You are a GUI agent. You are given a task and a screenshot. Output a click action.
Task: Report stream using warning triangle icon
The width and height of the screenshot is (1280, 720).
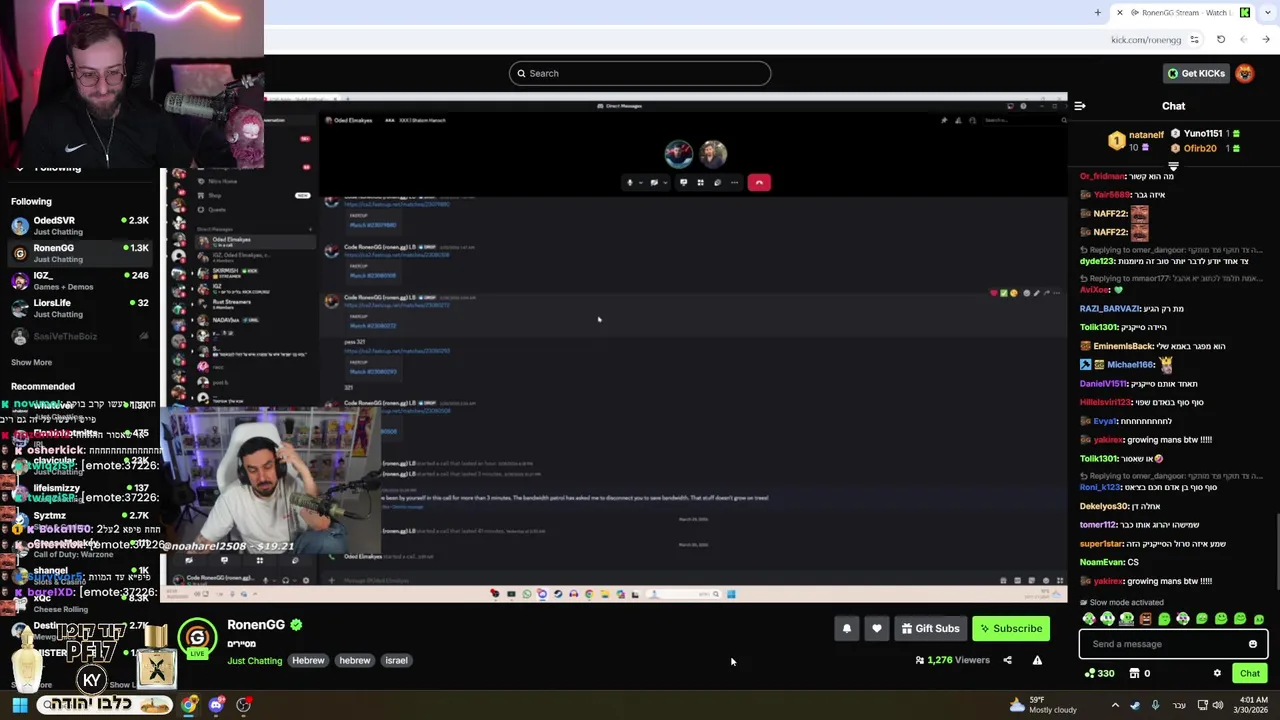(1037, 660)
